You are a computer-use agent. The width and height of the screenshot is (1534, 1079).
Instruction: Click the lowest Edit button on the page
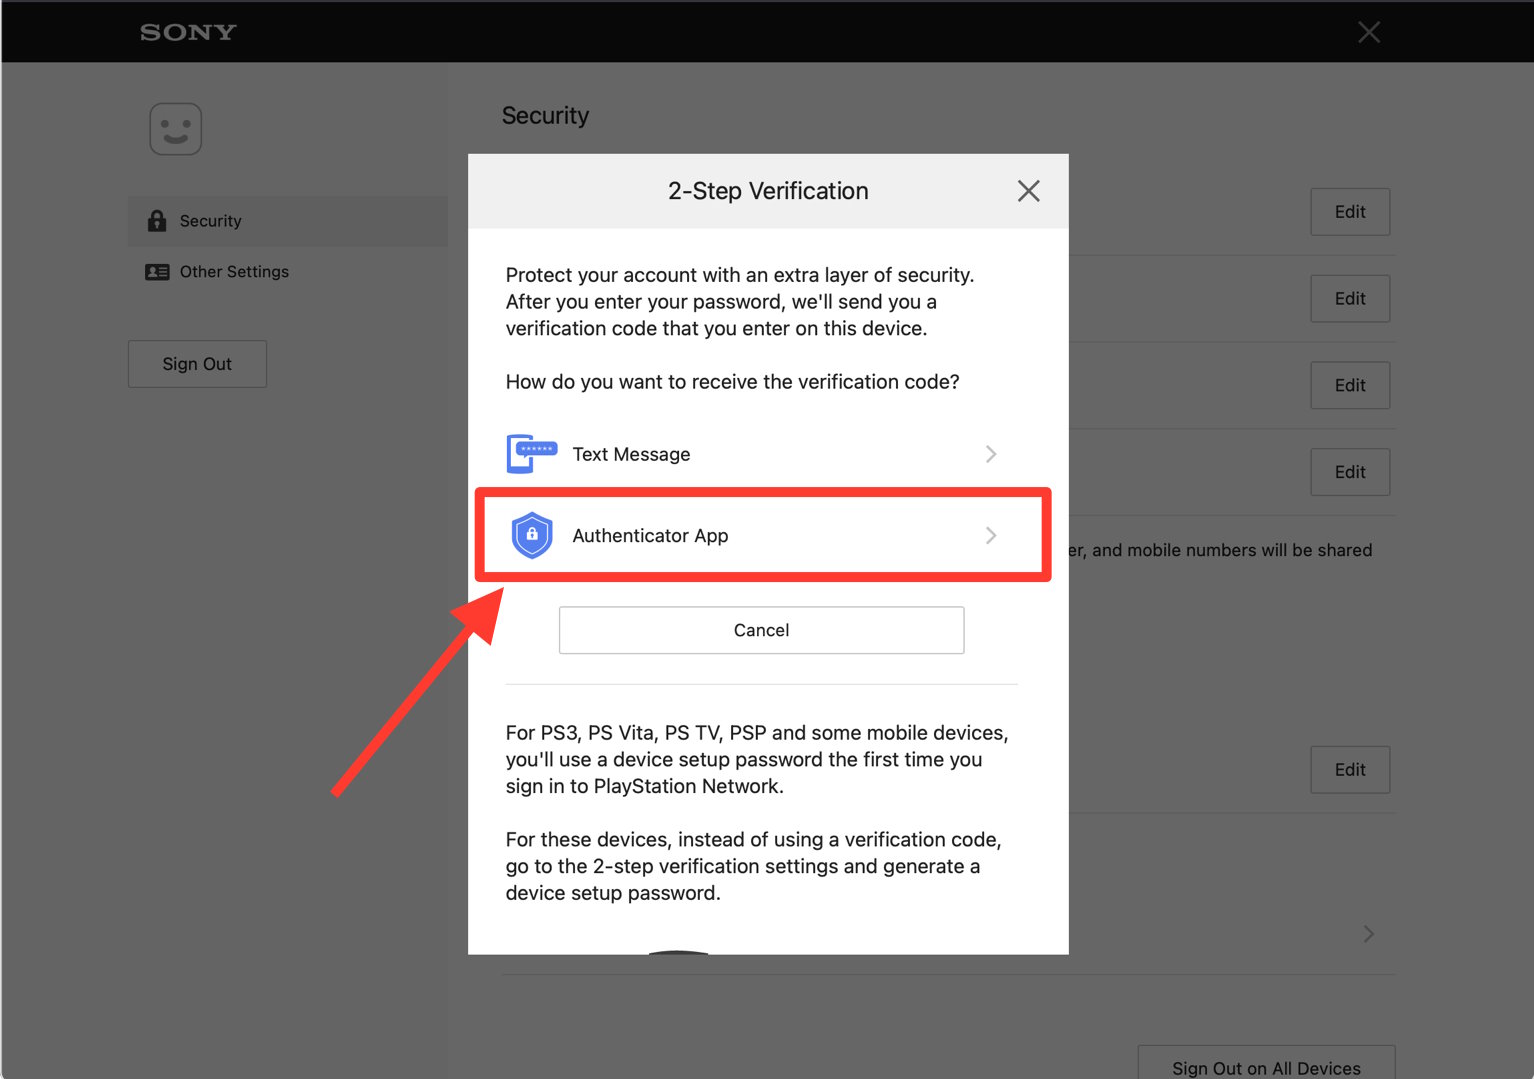[x=1349, y=770]
